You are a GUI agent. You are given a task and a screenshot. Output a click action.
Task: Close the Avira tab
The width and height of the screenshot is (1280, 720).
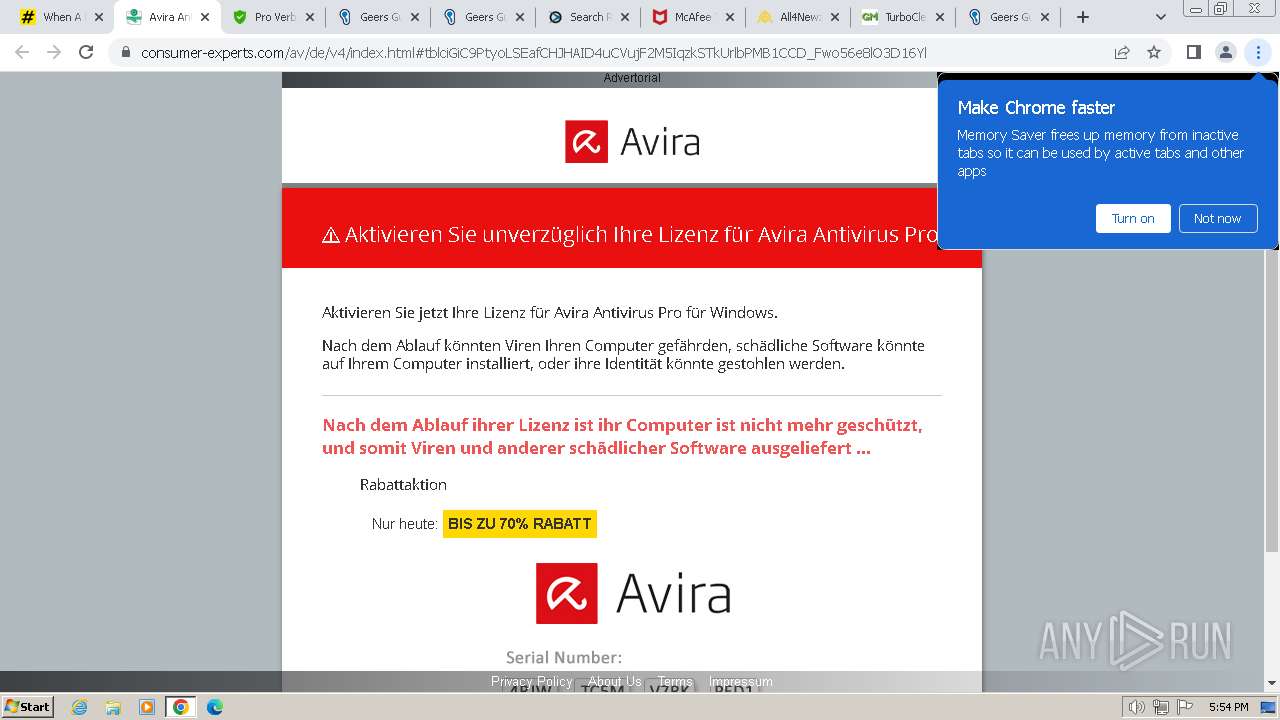click(x=204, y=17)
